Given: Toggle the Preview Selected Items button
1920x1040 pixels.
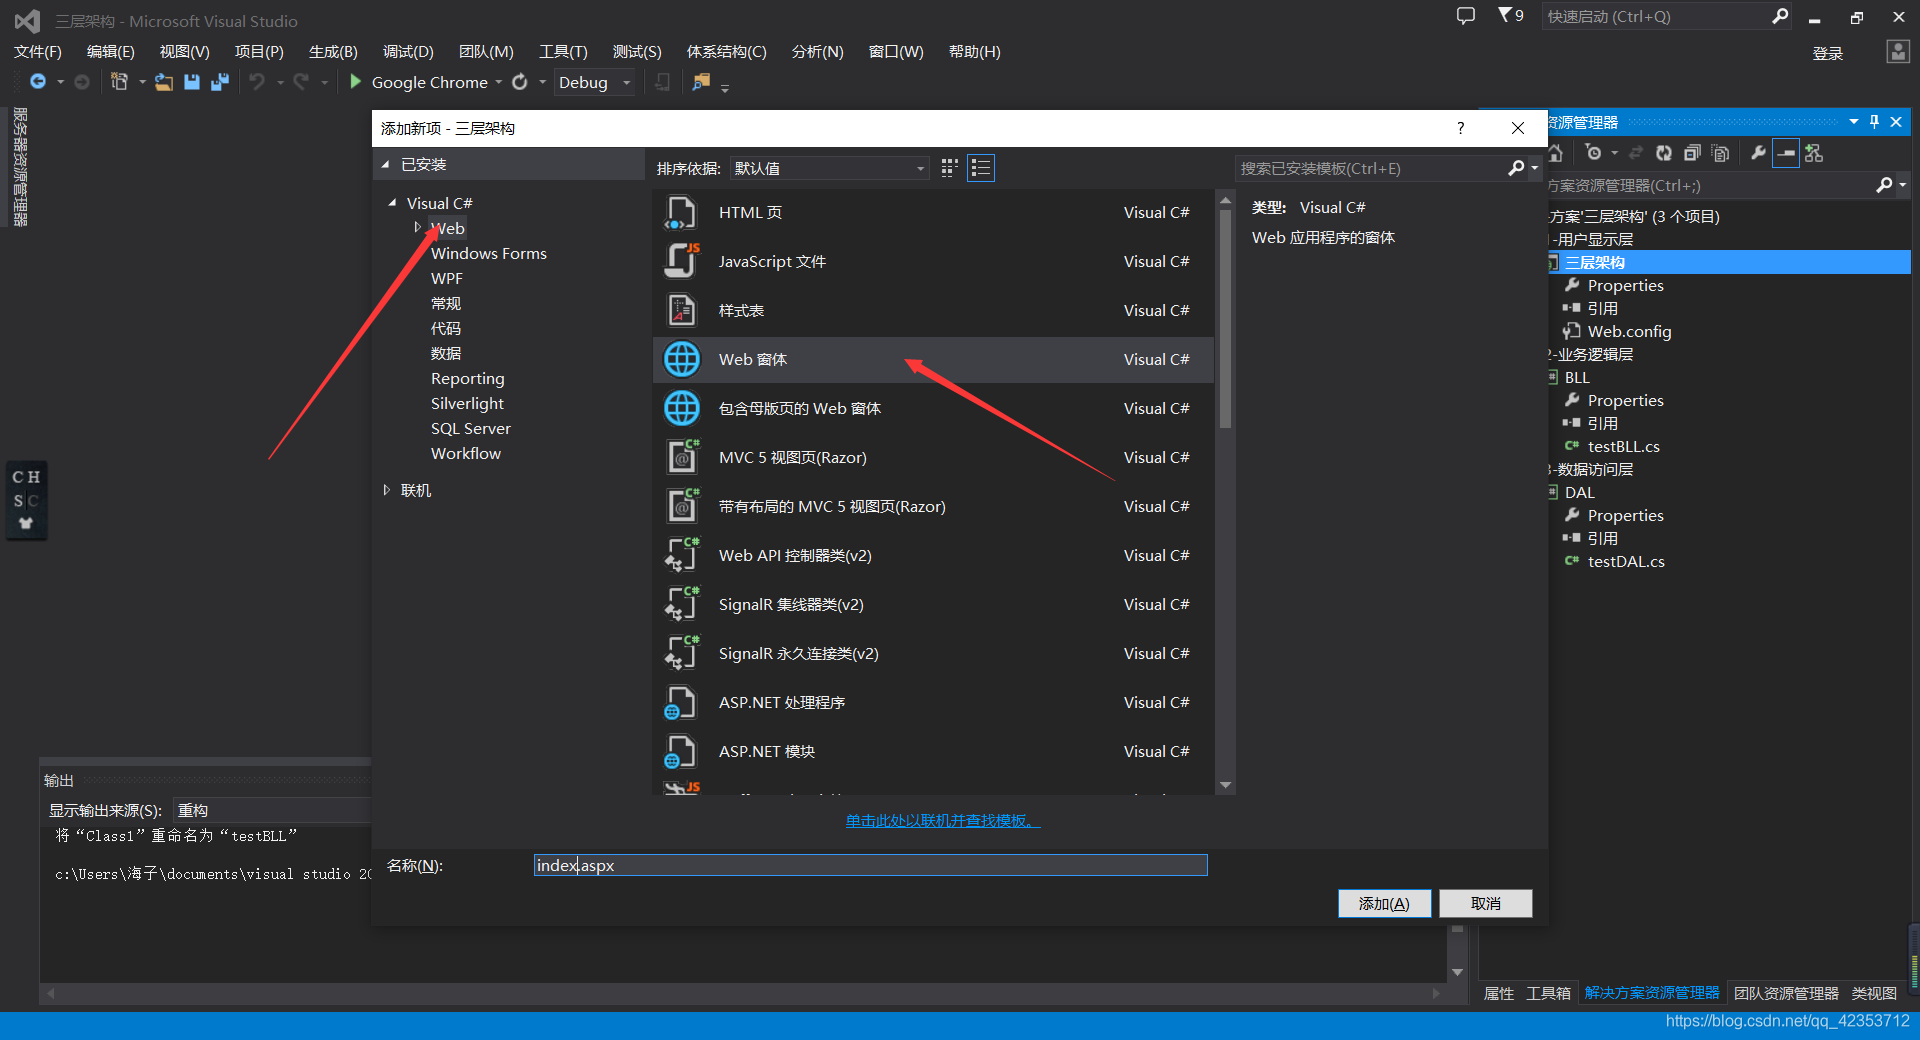Looking at the screenshot, I should point(1786,153).
